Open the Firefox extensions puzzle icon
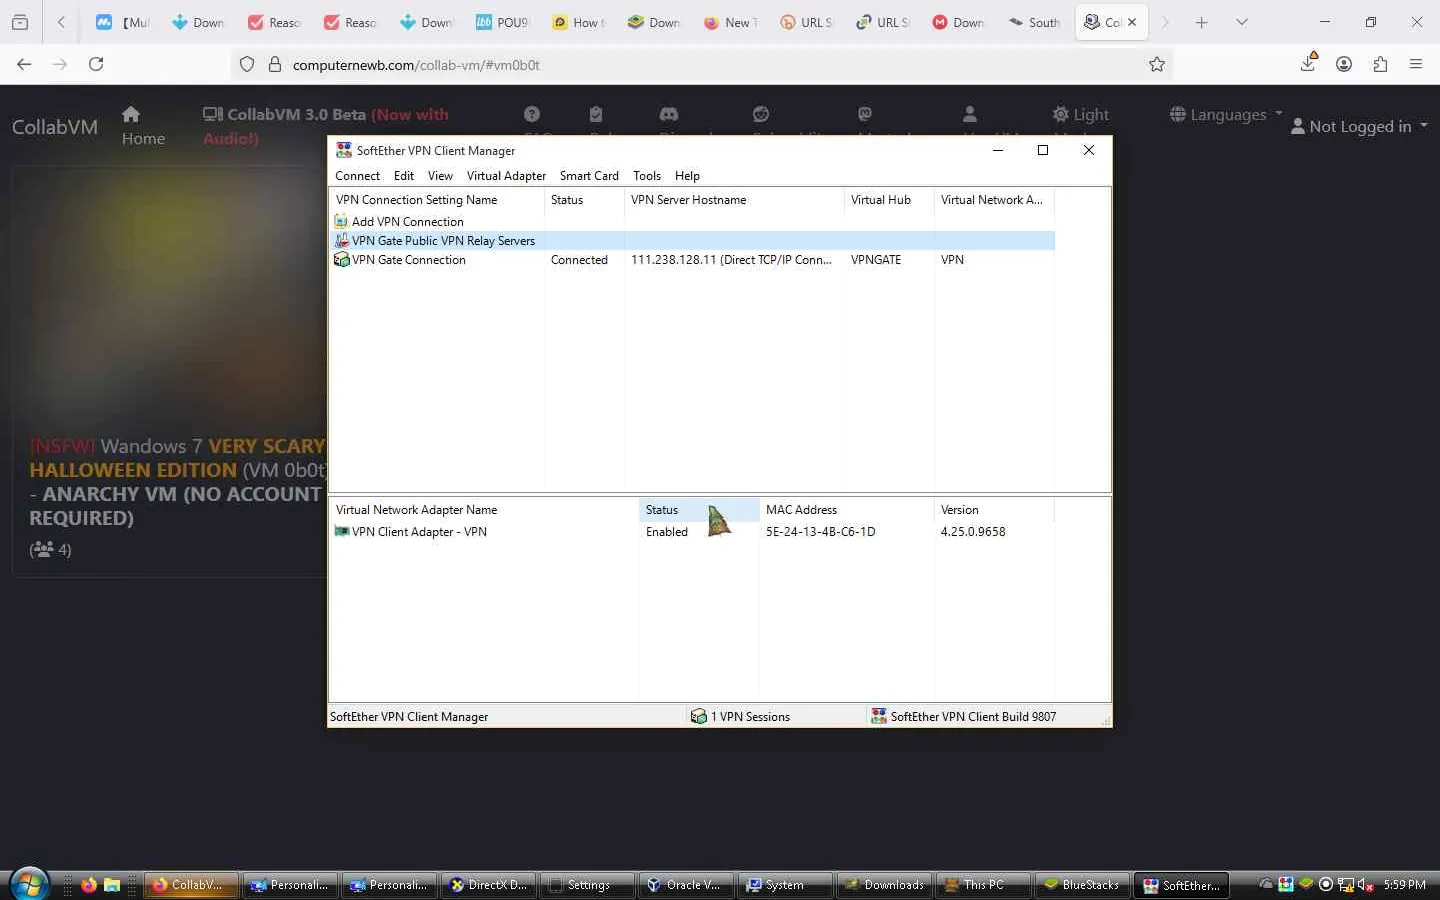The width and height of the screenshot is (1440, 900). click(x=1380, y=64)
